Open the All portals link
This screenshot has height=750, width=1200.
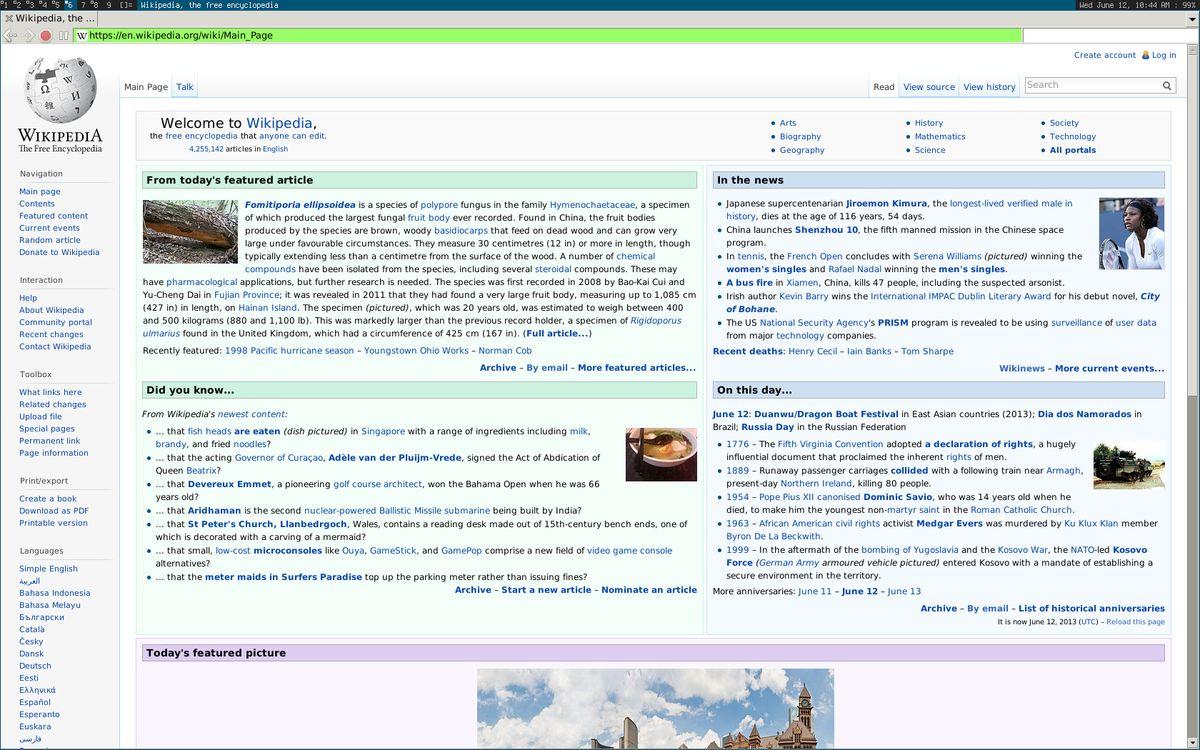pyautogui.click(x=1073, y=150)
